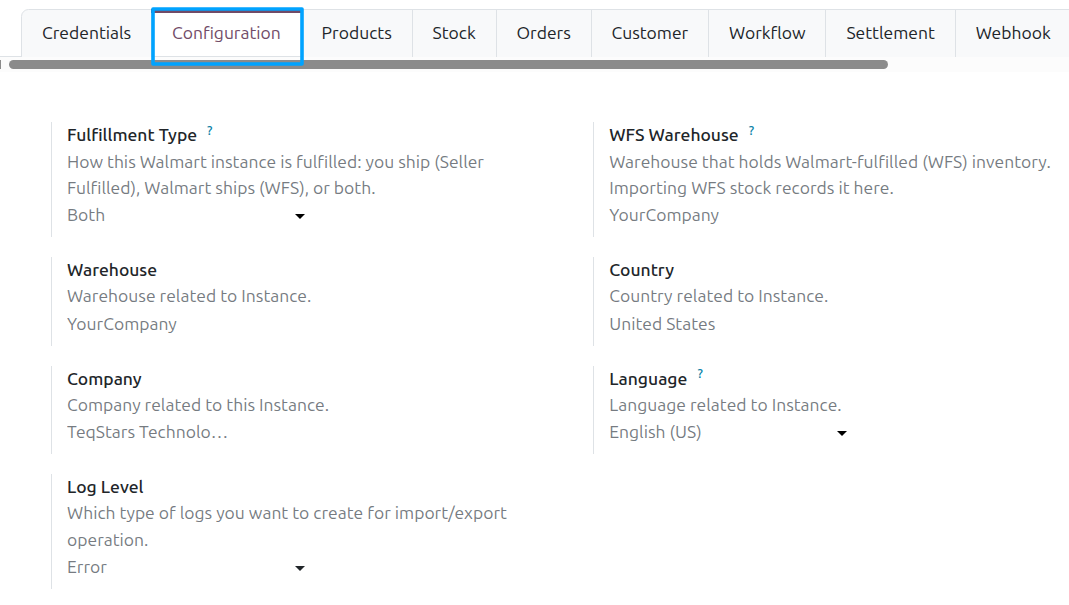Click the Warehouse field showing YourCompany
The height and width of the screenshot is (605, 1069).
click(x=122, y=324)
